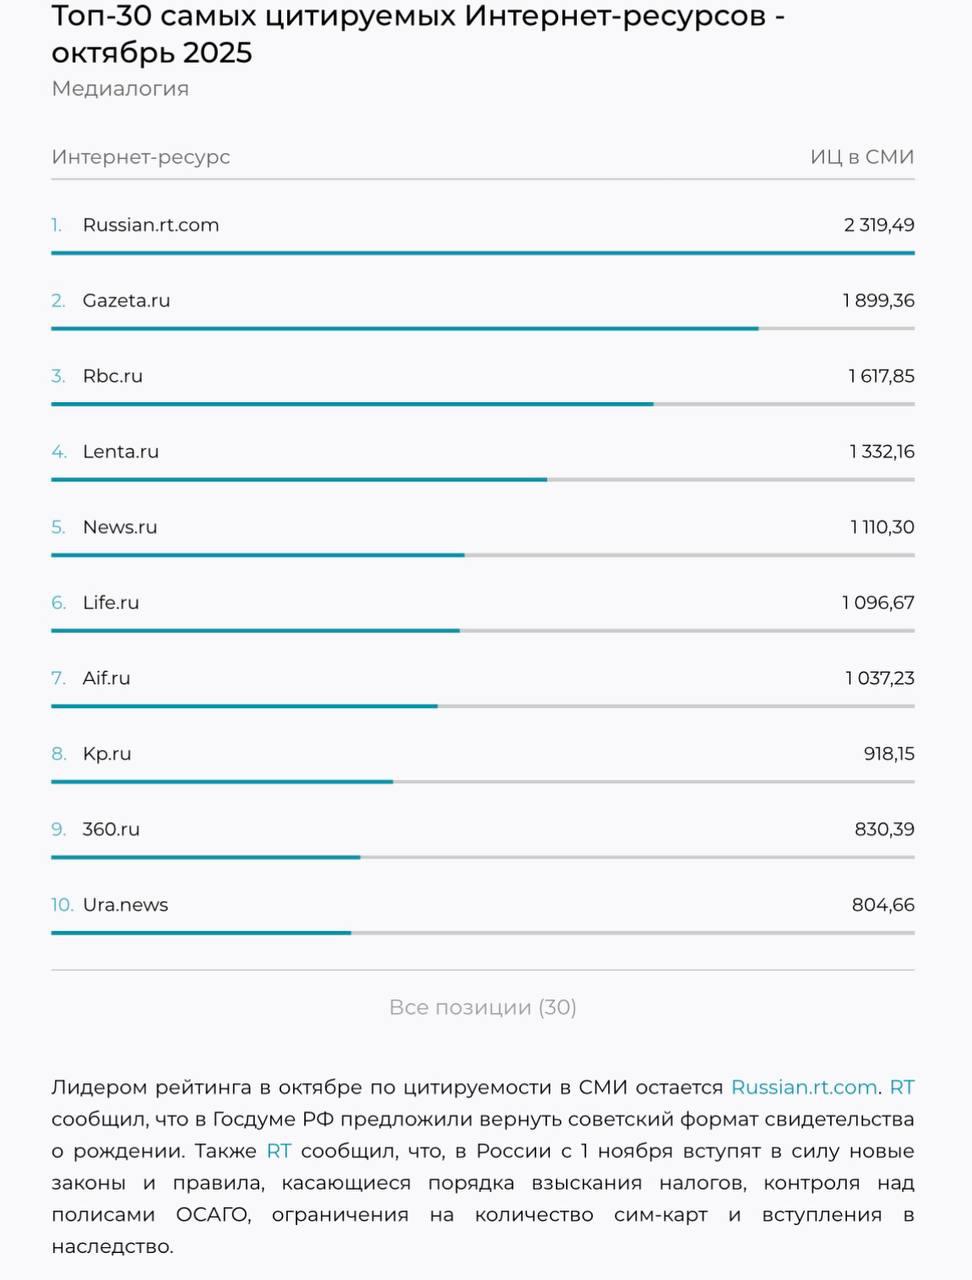Click the News.ru entry at position 5
This screenshot has width=972, height=1280.
120,527
